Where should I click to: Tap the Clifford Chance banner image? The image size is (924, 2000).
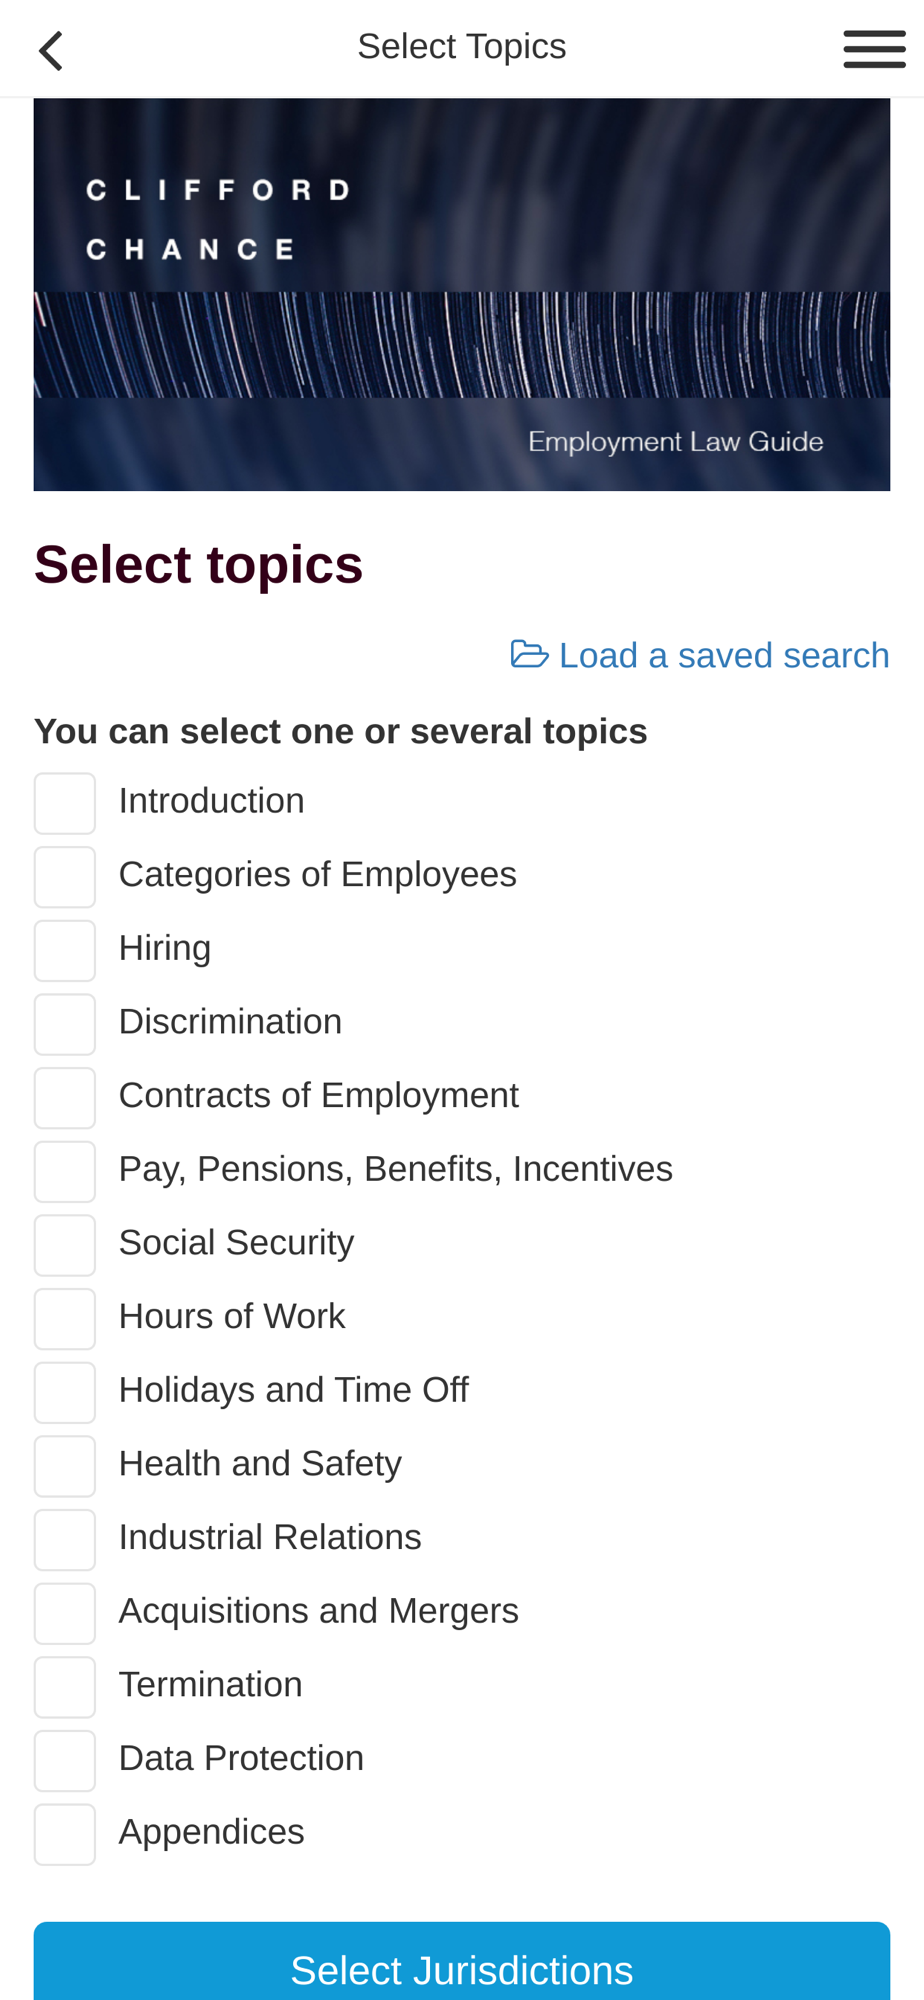click(462, 294)
